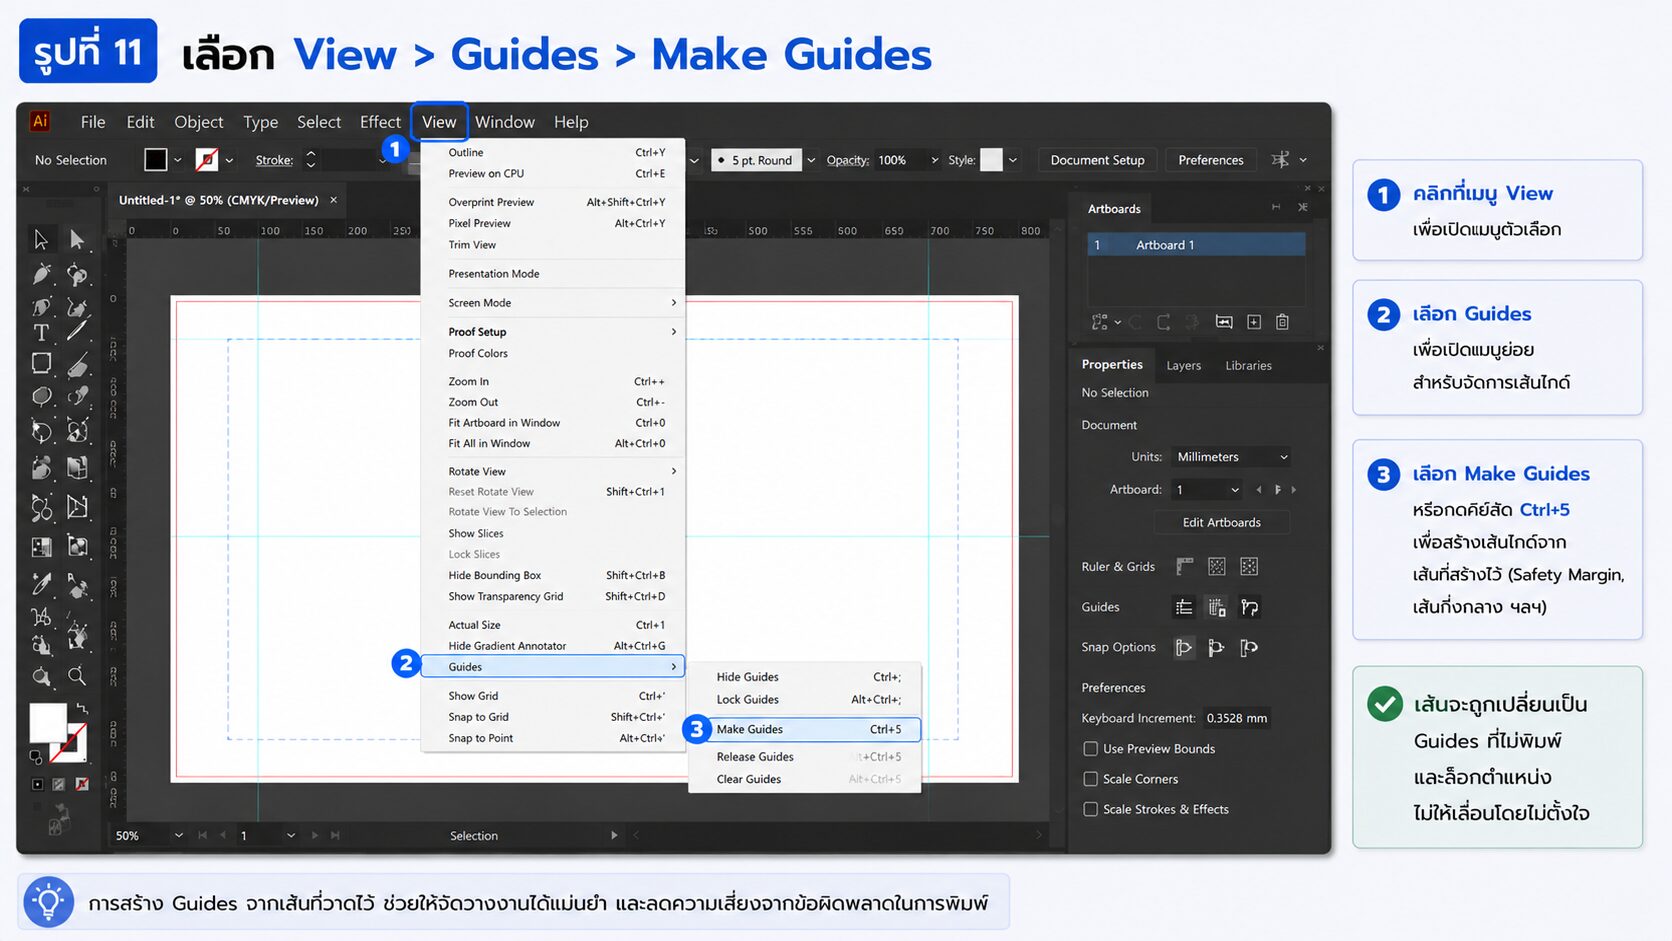Switch to the Libraries tab
The image size is (1672, 941).
(1248, 366)
